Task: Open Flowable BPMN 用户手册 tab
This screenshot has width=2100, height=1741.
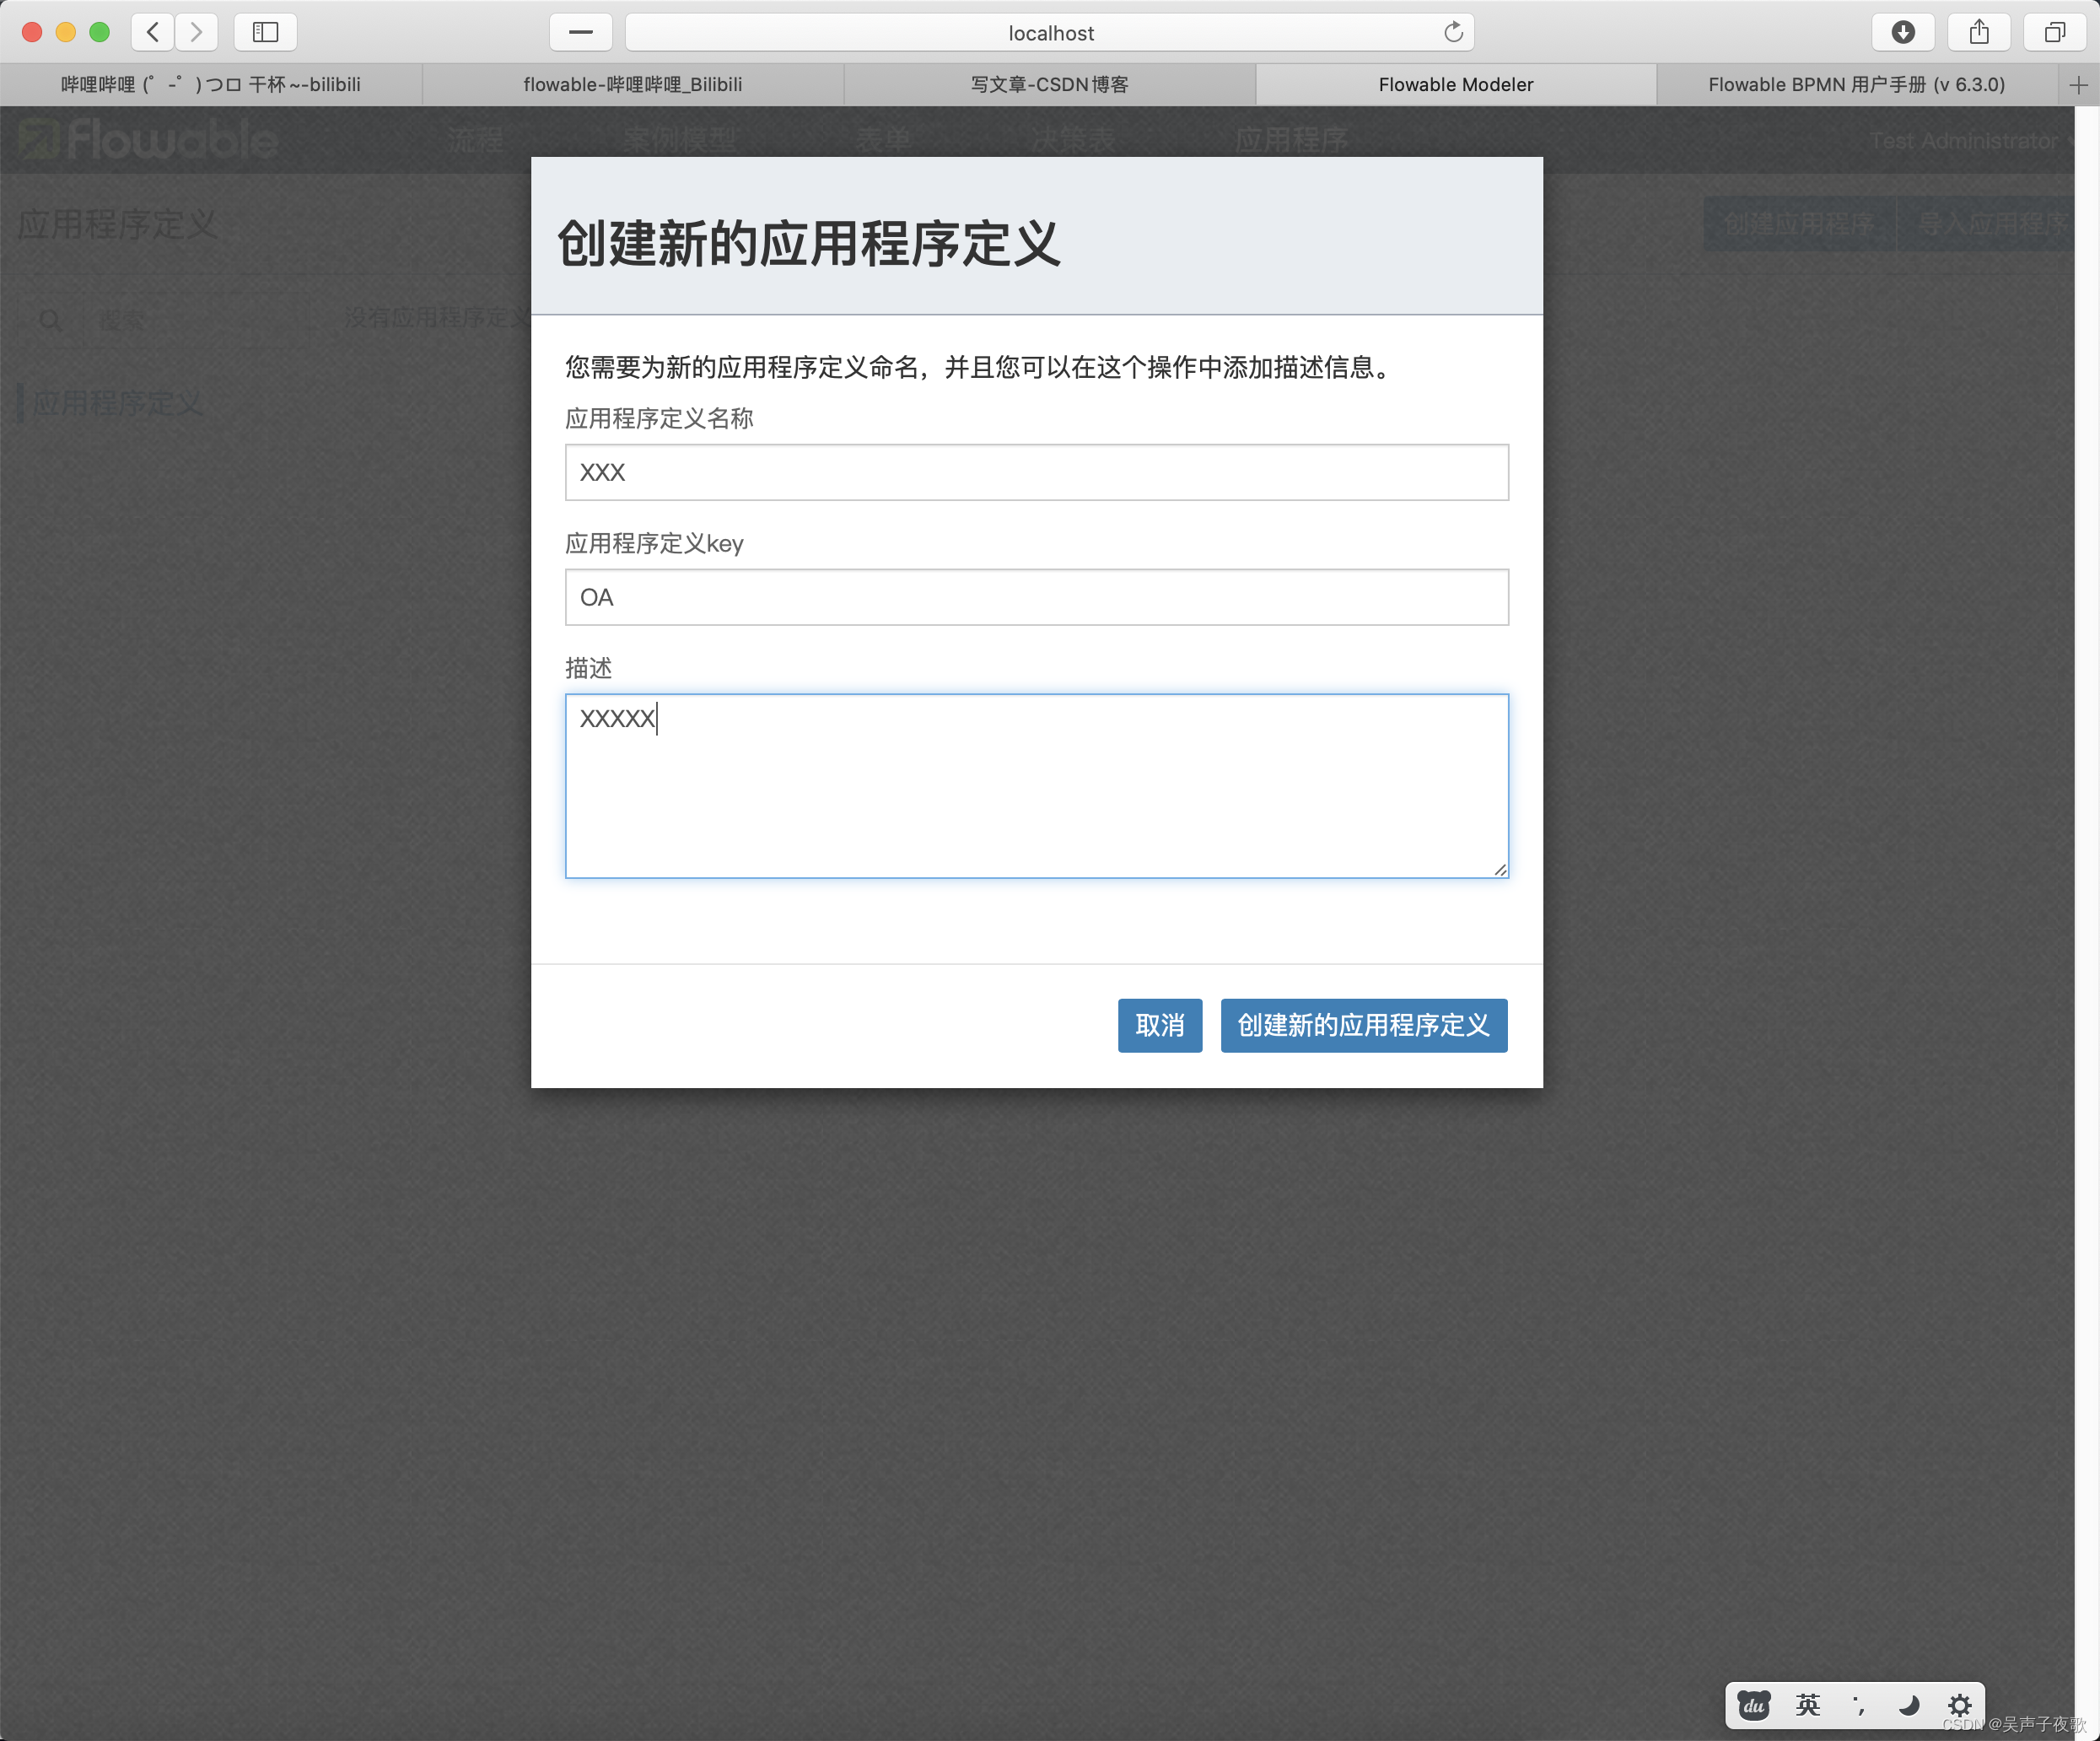Action: coord(1857,85)
